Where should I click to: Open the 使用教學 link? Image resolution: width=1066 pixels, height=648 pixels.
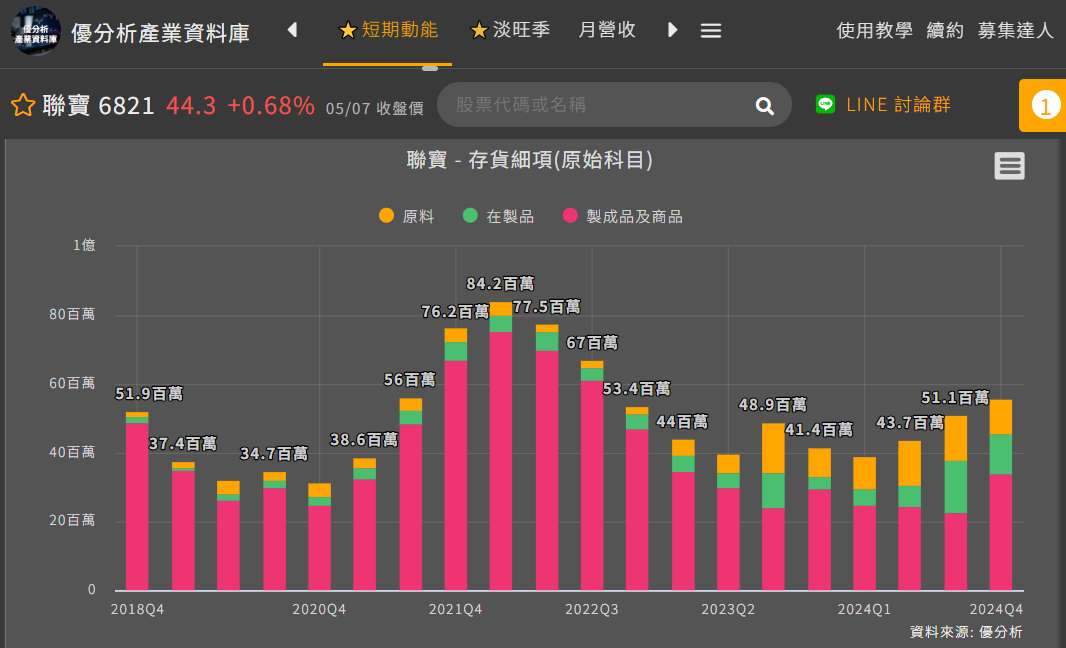(874, 31)
